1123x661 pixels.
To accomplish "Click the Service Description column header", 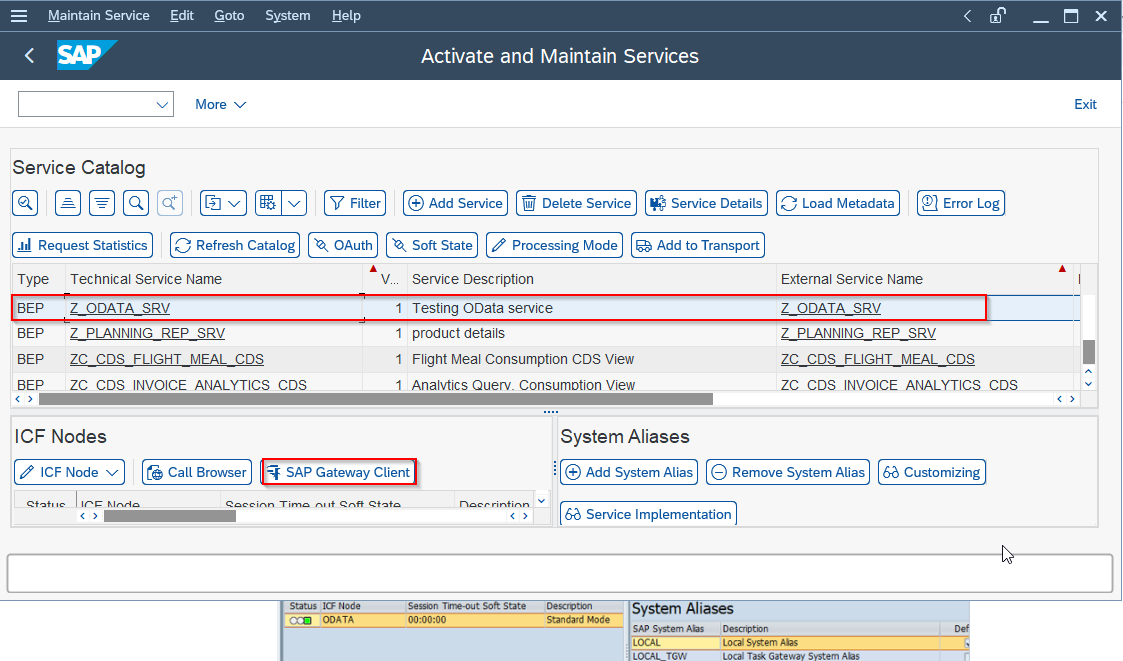I will (592, 279).
